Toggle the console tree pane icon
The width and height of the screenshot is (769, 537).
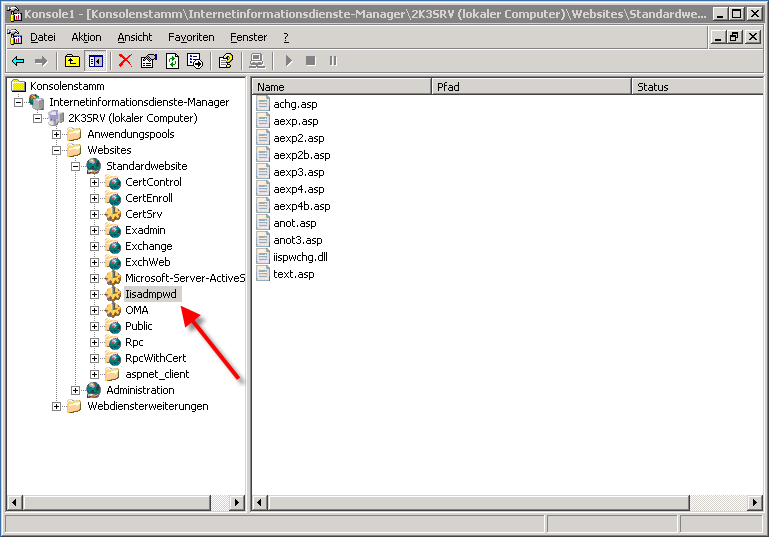click(96, 61)
